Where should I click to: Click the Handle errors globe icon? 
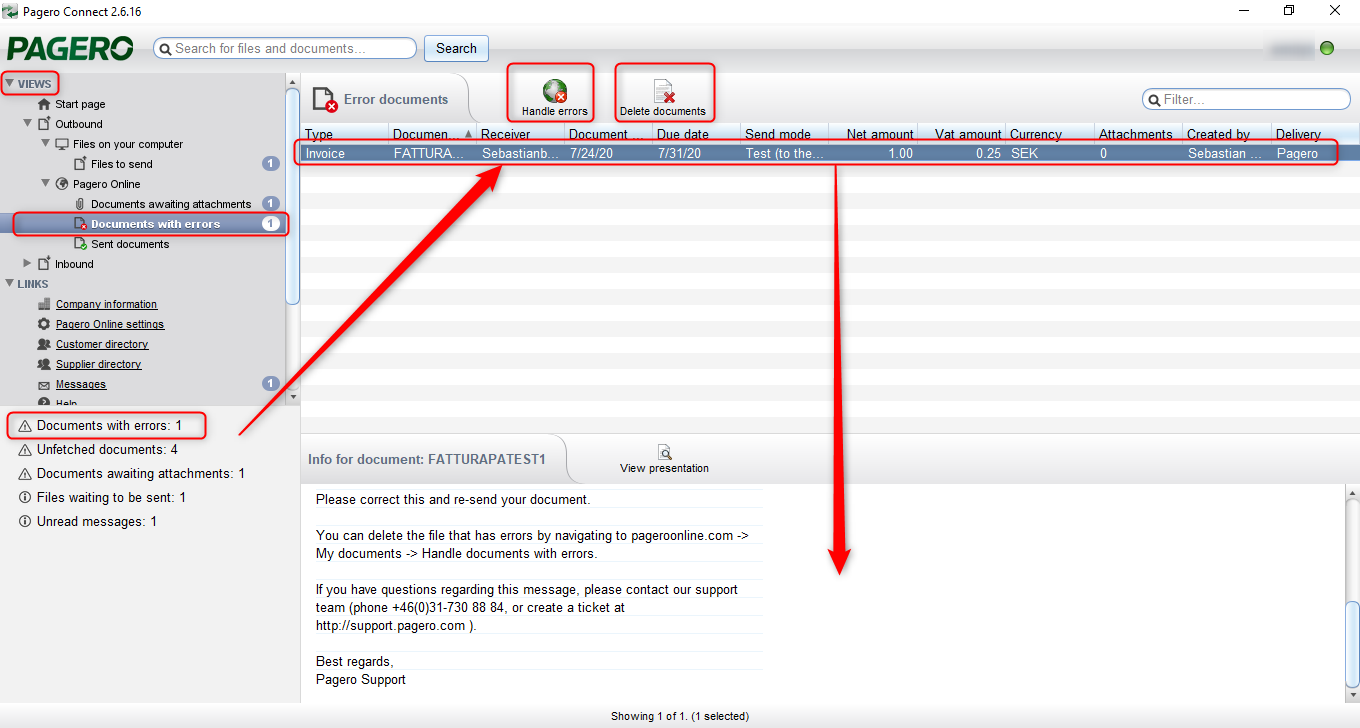click(x=554, y=91)
